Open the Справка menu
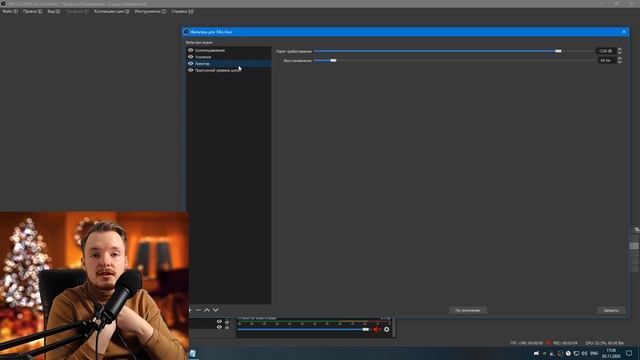640x360 pixels. pyautogui.click(x=182, y=11)
